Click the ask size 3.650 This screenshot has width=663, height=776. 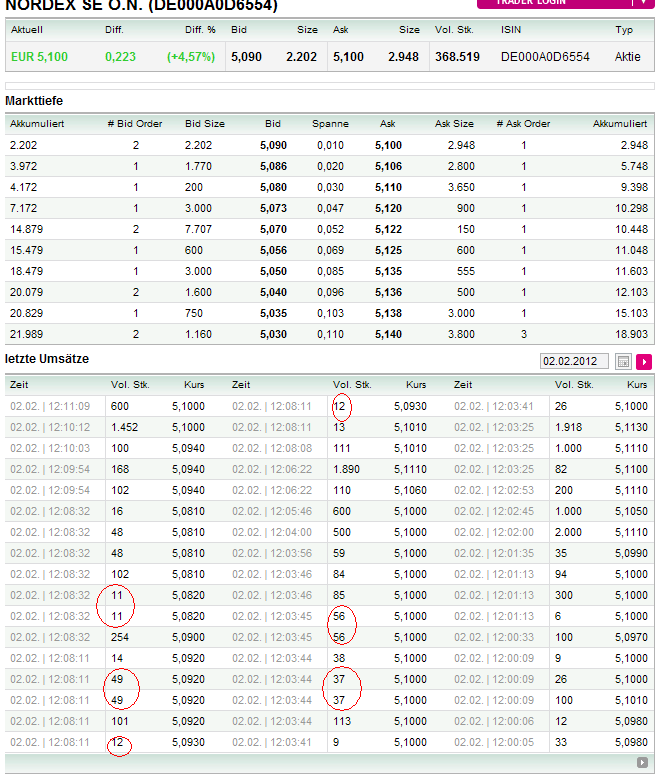[461, 188]
